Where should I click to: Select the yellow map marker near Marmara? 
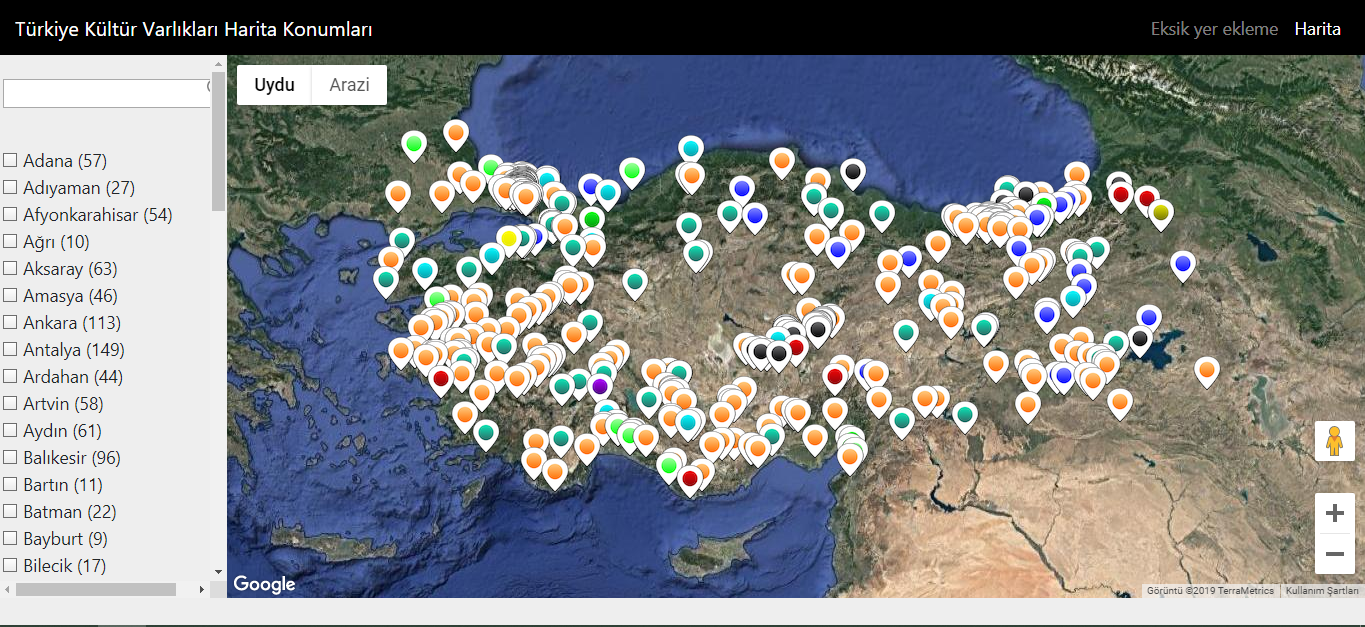click(x=508, y=238)
